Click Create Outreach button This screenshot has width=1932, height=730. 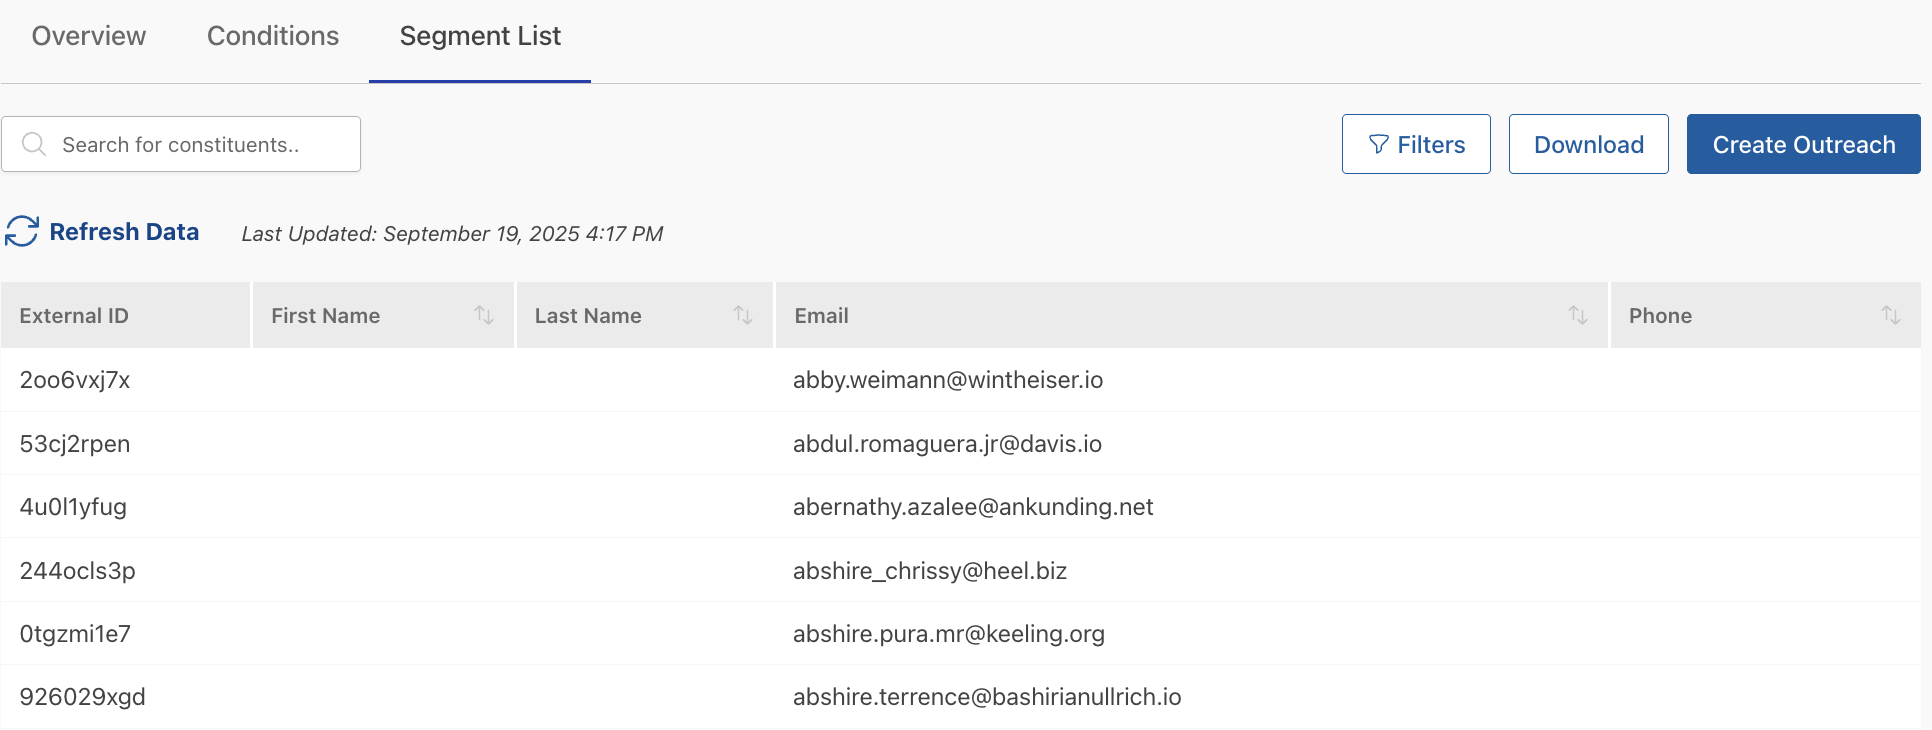click(x=1804, y=144)
